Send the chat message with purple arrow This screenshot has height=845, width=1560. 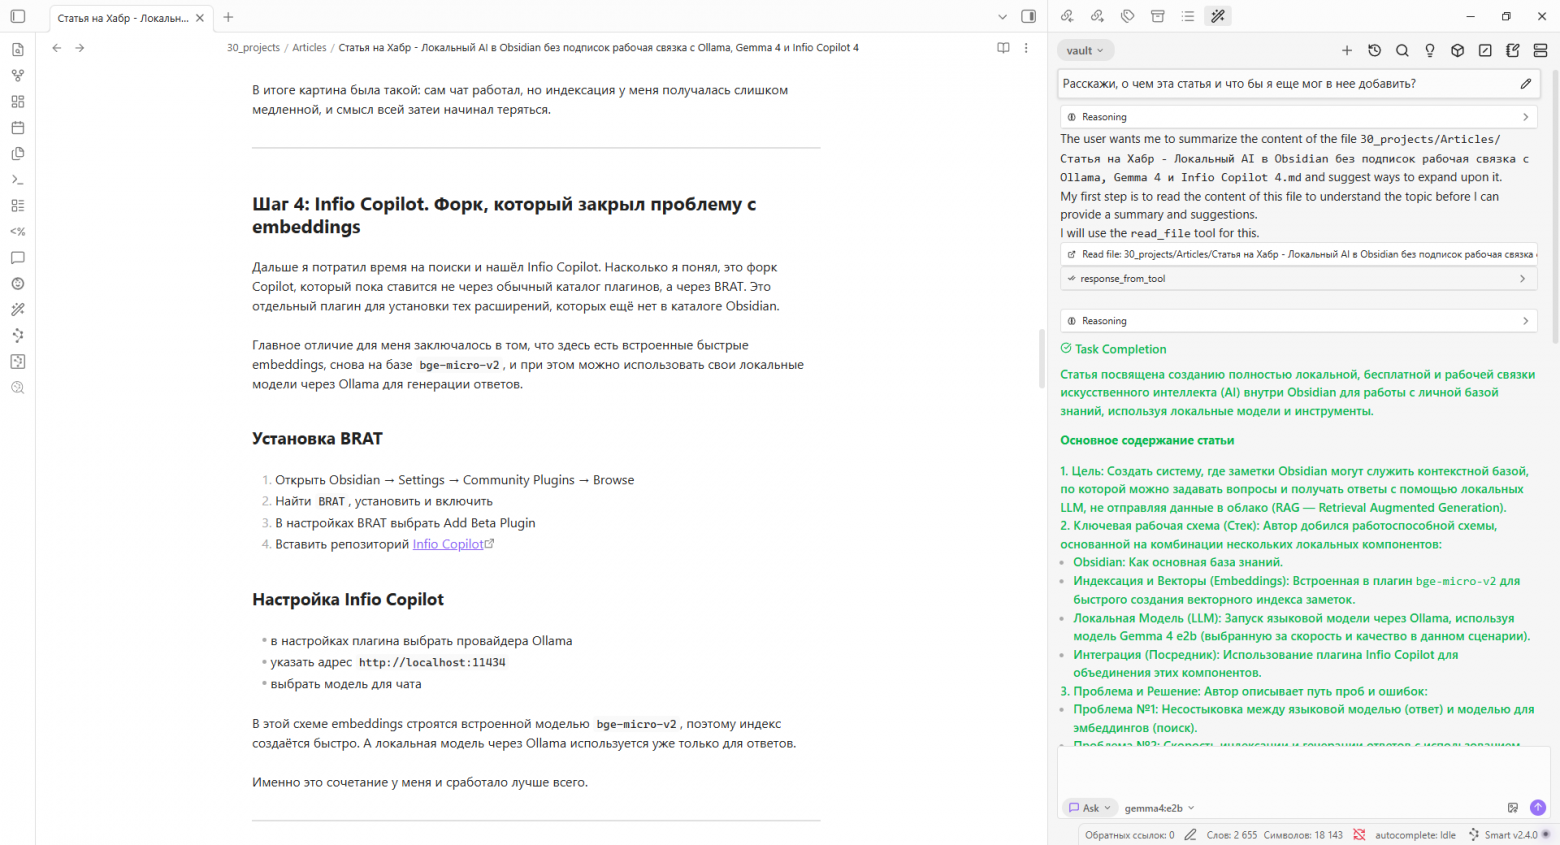(1538, 808)
